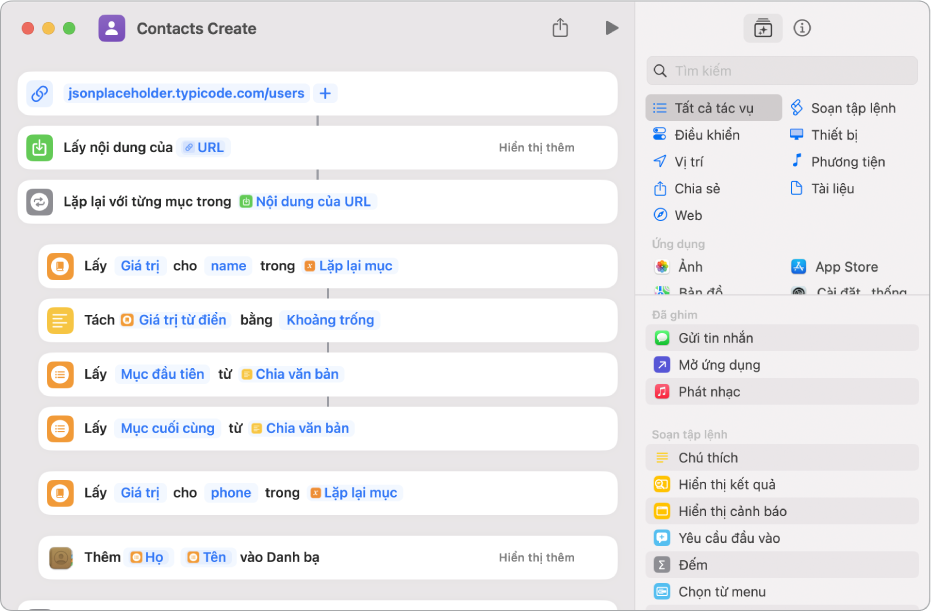
Task: Show more for Lấy nội dung của URL
Action: coord(536,147)
